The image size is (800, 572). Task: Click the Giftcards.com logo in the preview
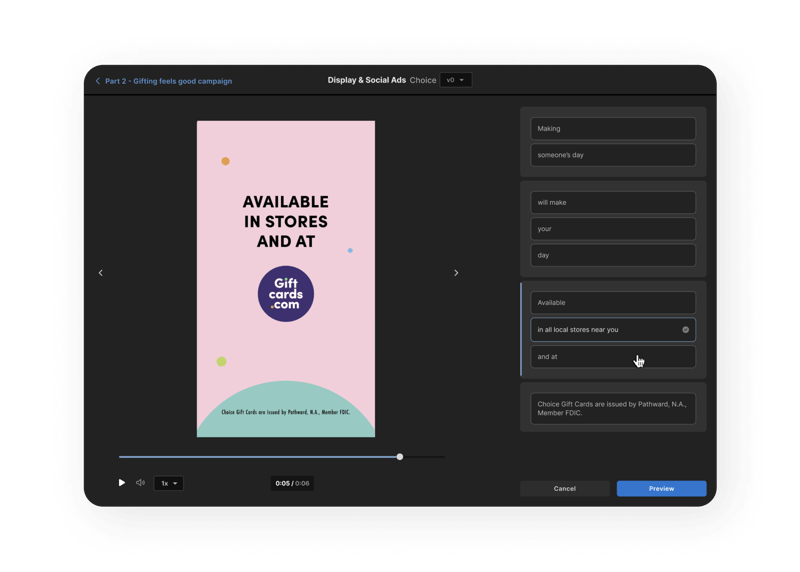click(286, 294)
